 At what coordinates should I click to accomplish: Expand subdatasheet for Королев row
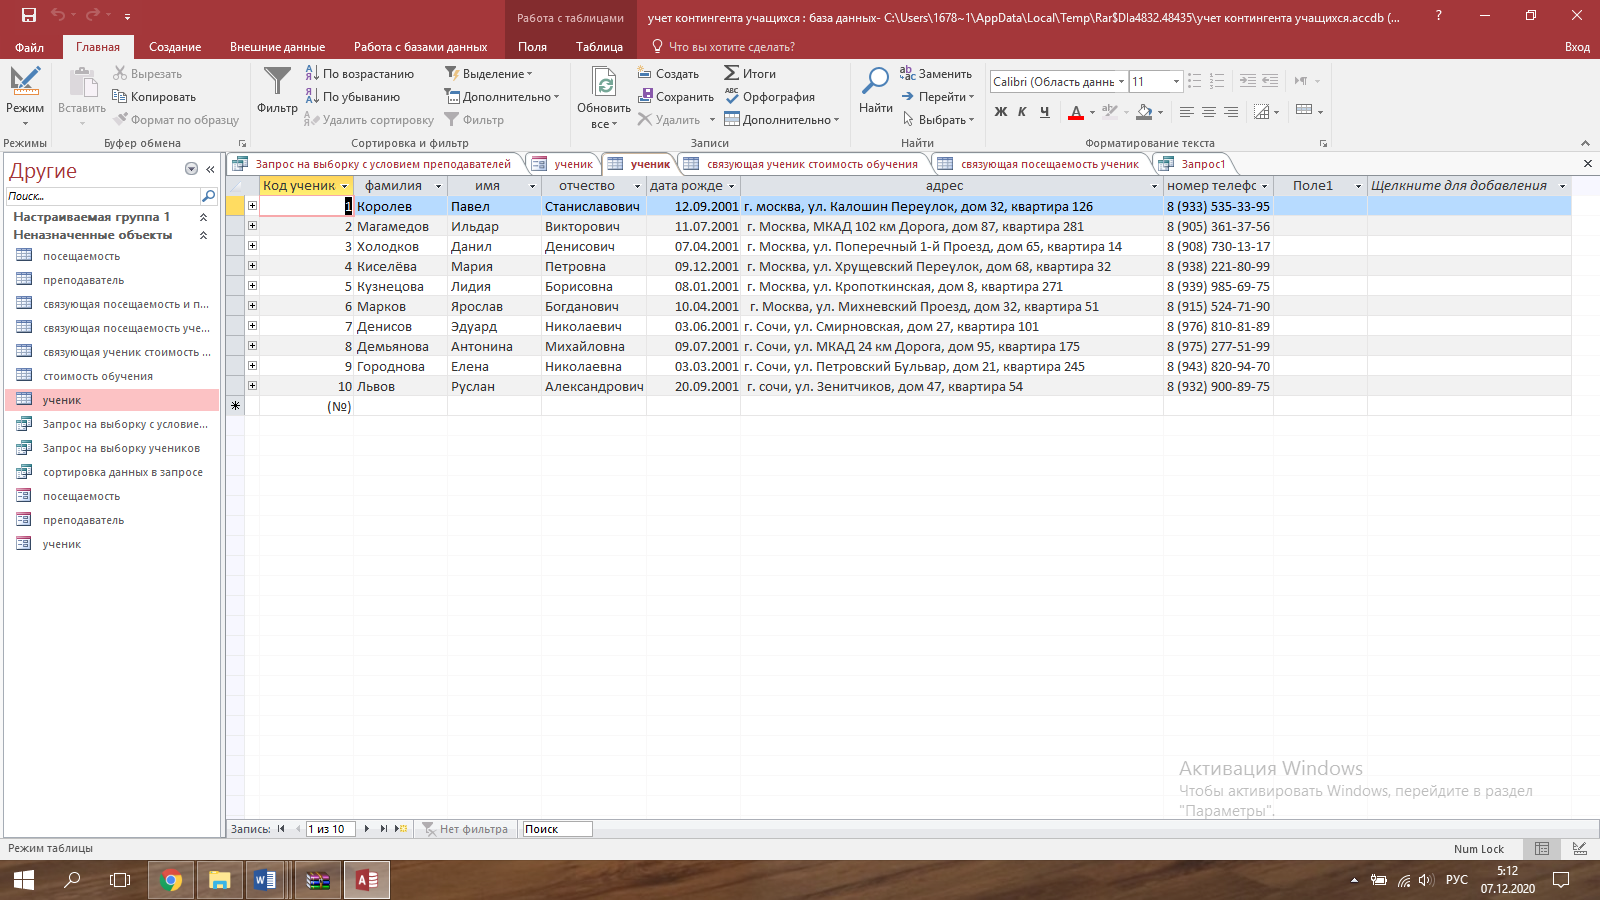pyautogui.click(x=252, y=206)
